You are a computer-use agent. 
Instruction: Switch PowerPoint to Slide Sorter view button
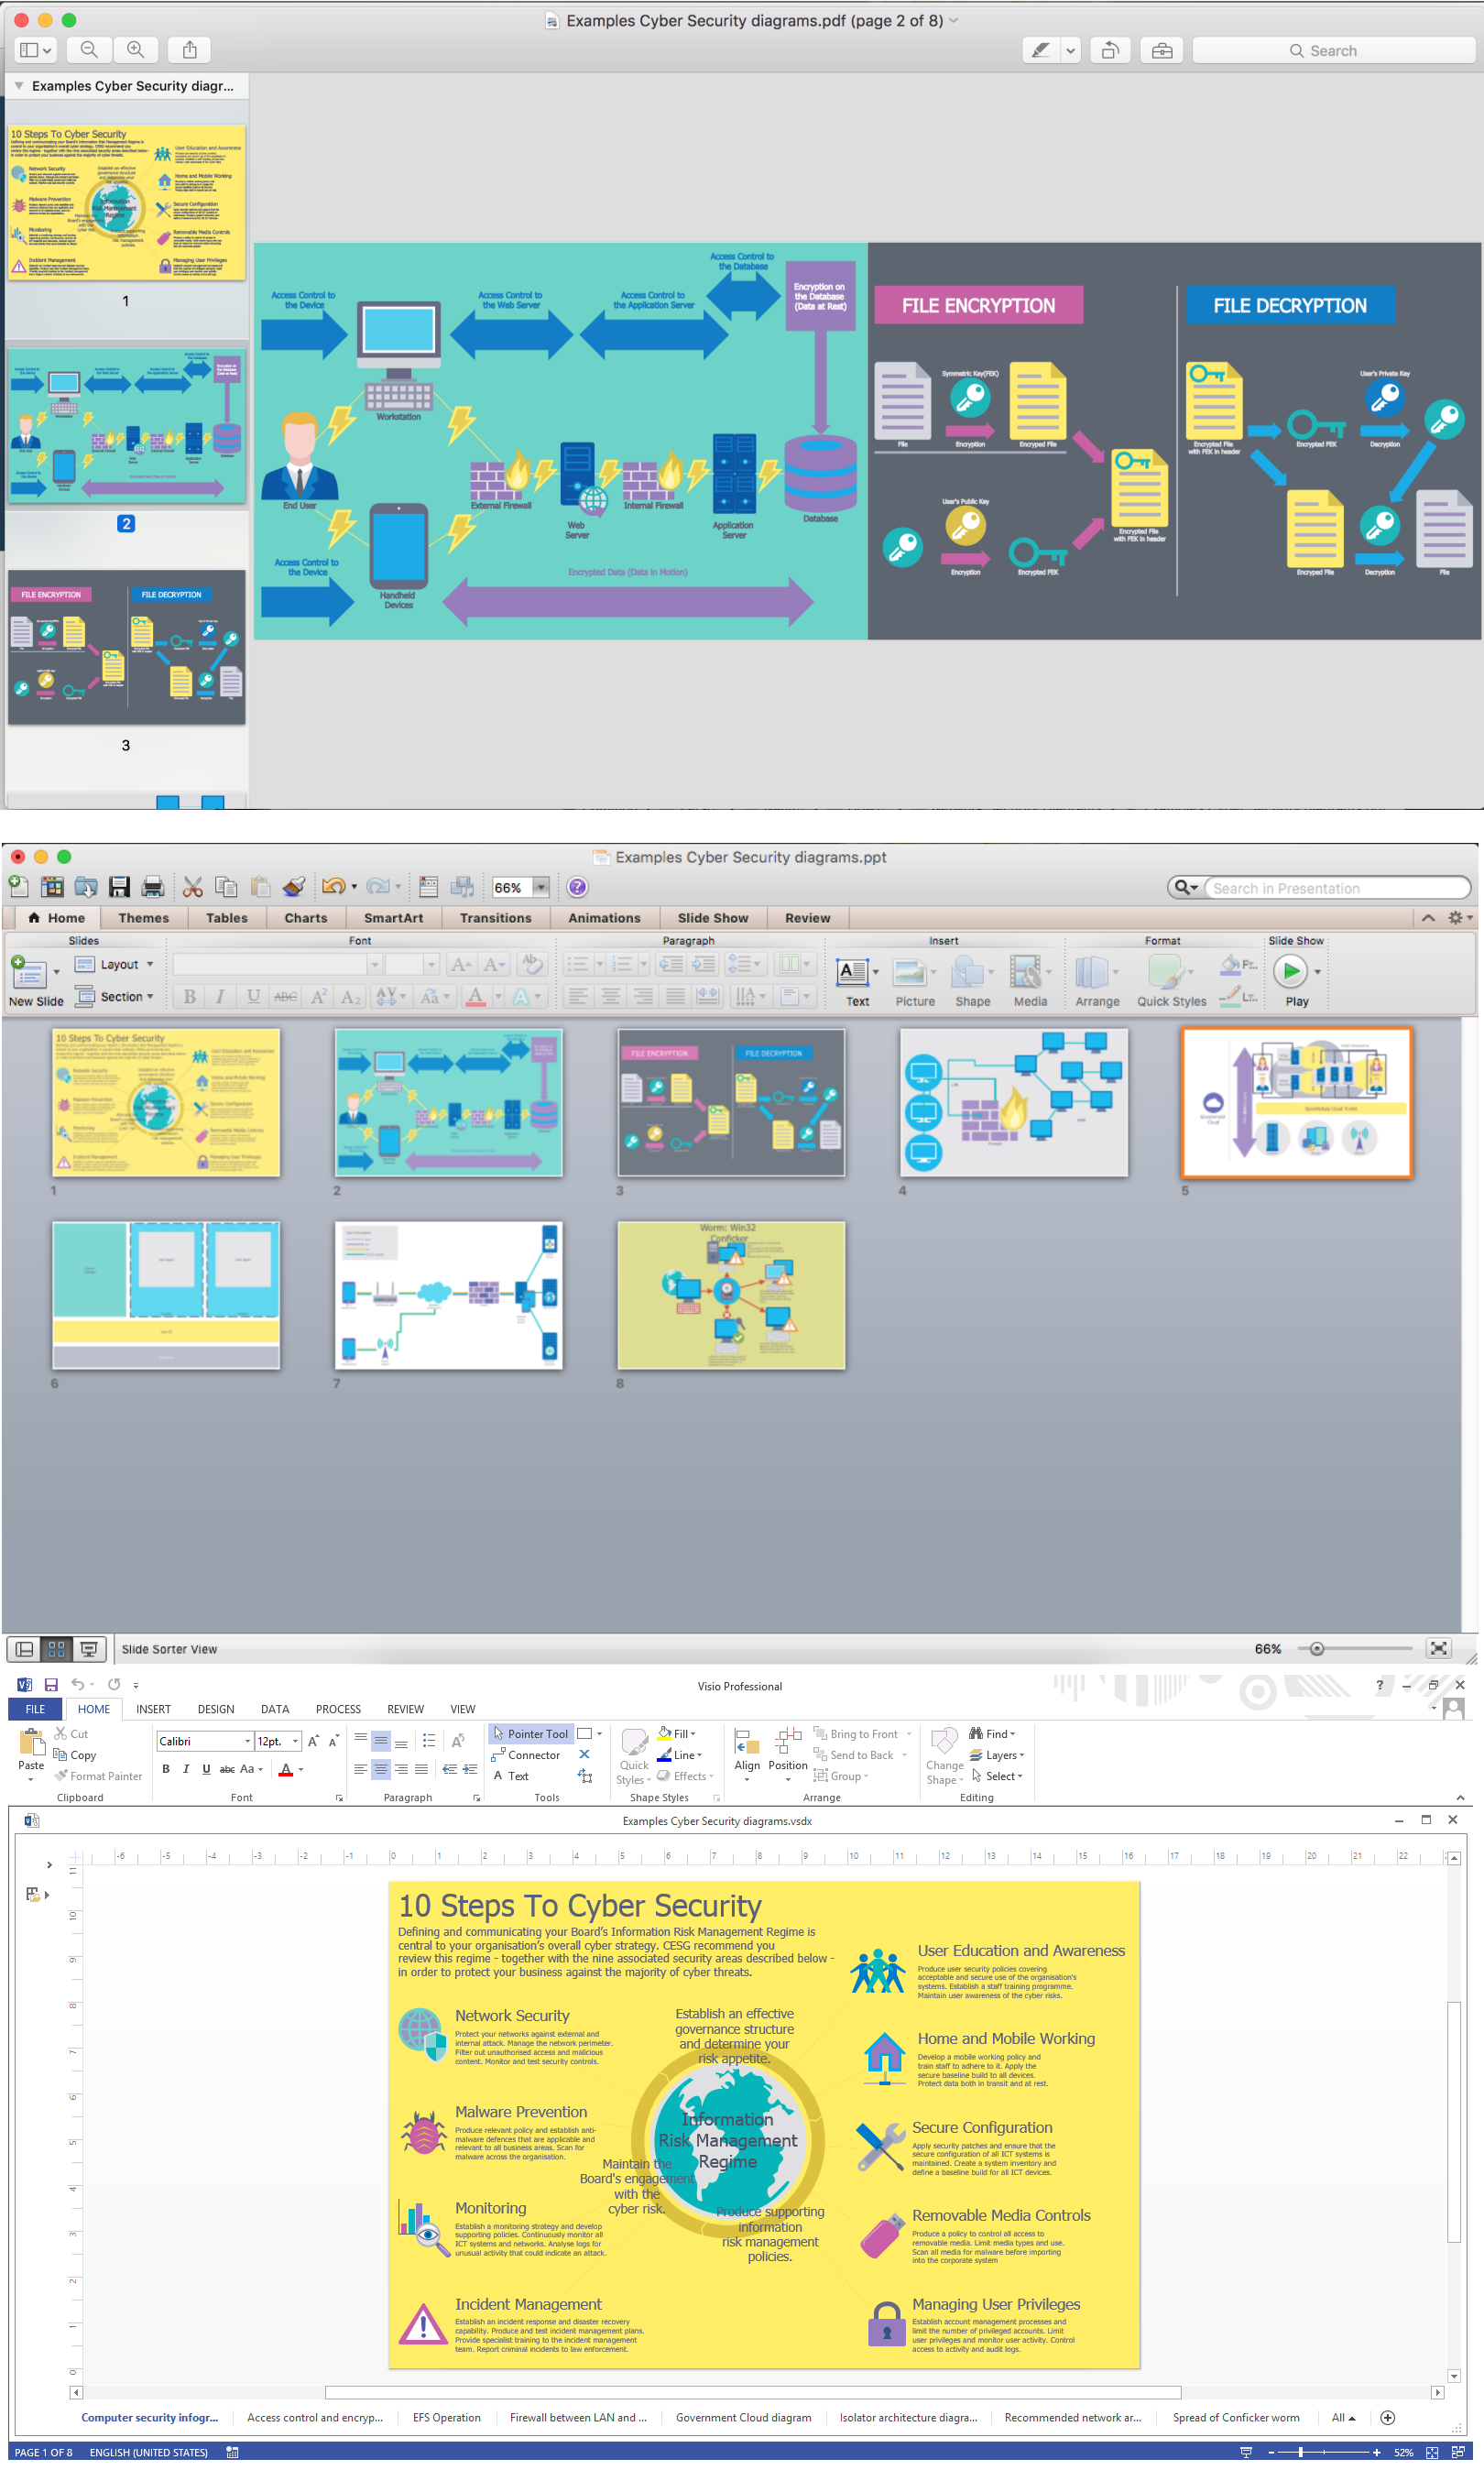[57, 1649]
